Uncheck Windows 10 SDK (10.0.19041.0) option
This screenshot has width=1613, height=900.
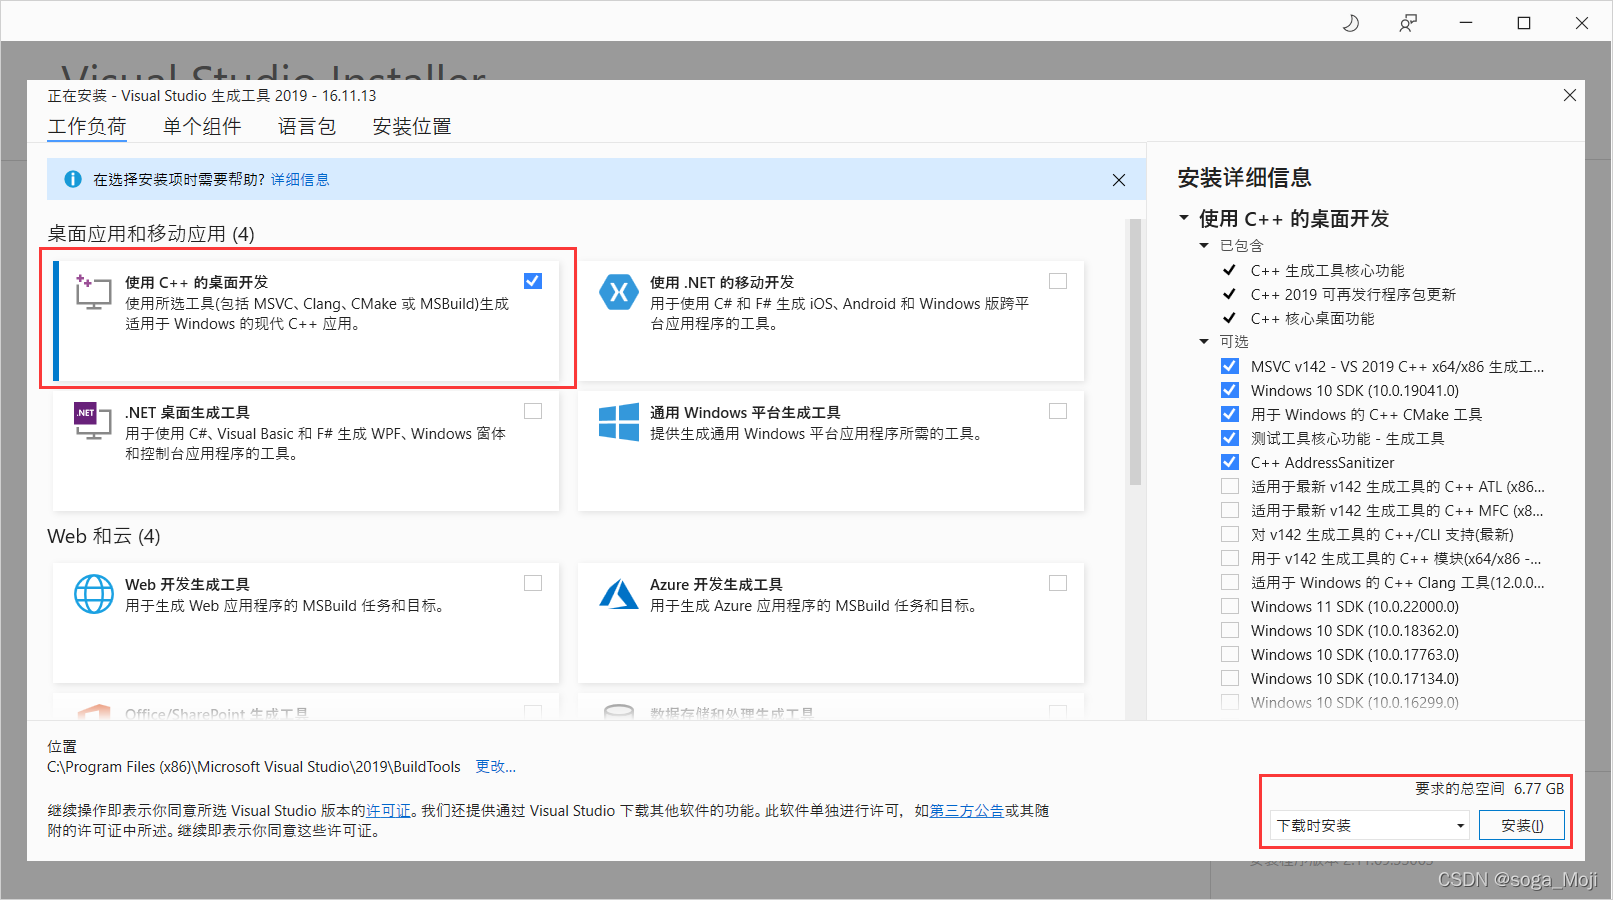pos(1230,390)
